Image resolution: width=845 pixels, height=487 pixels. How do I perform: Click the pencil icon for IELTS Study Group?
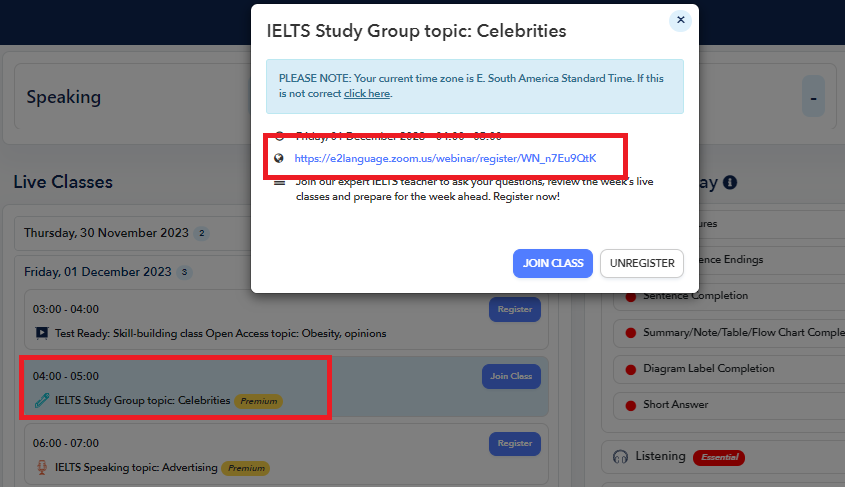(x=42, y=400)
